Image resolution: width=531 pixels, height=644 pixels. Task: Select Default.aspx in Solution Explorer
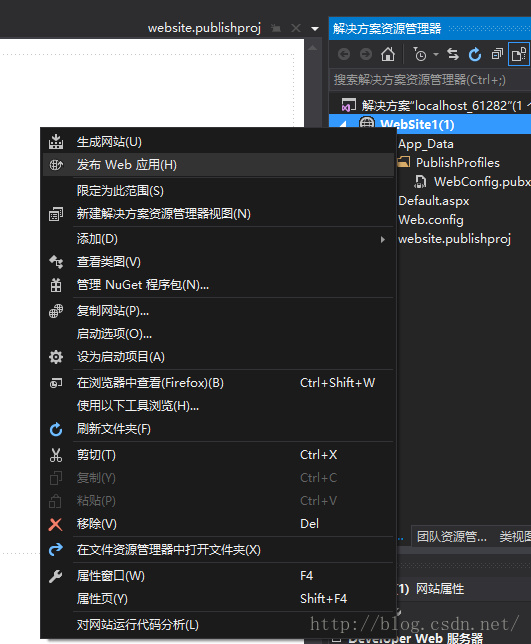[x=434, y=201]
